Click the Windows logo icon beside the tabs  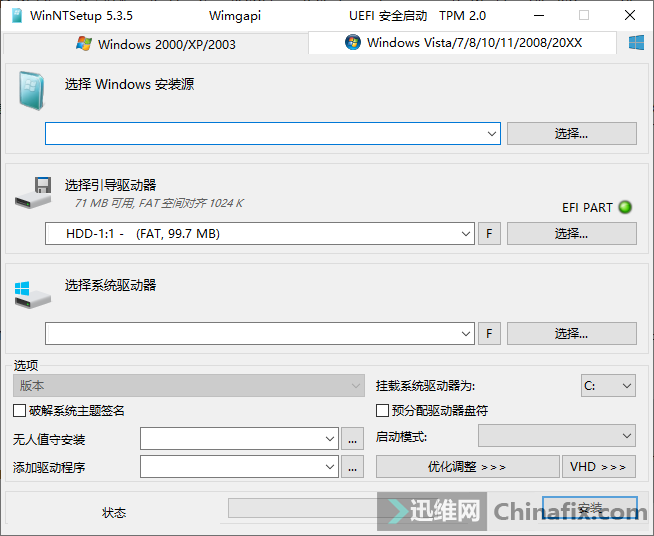636,43
